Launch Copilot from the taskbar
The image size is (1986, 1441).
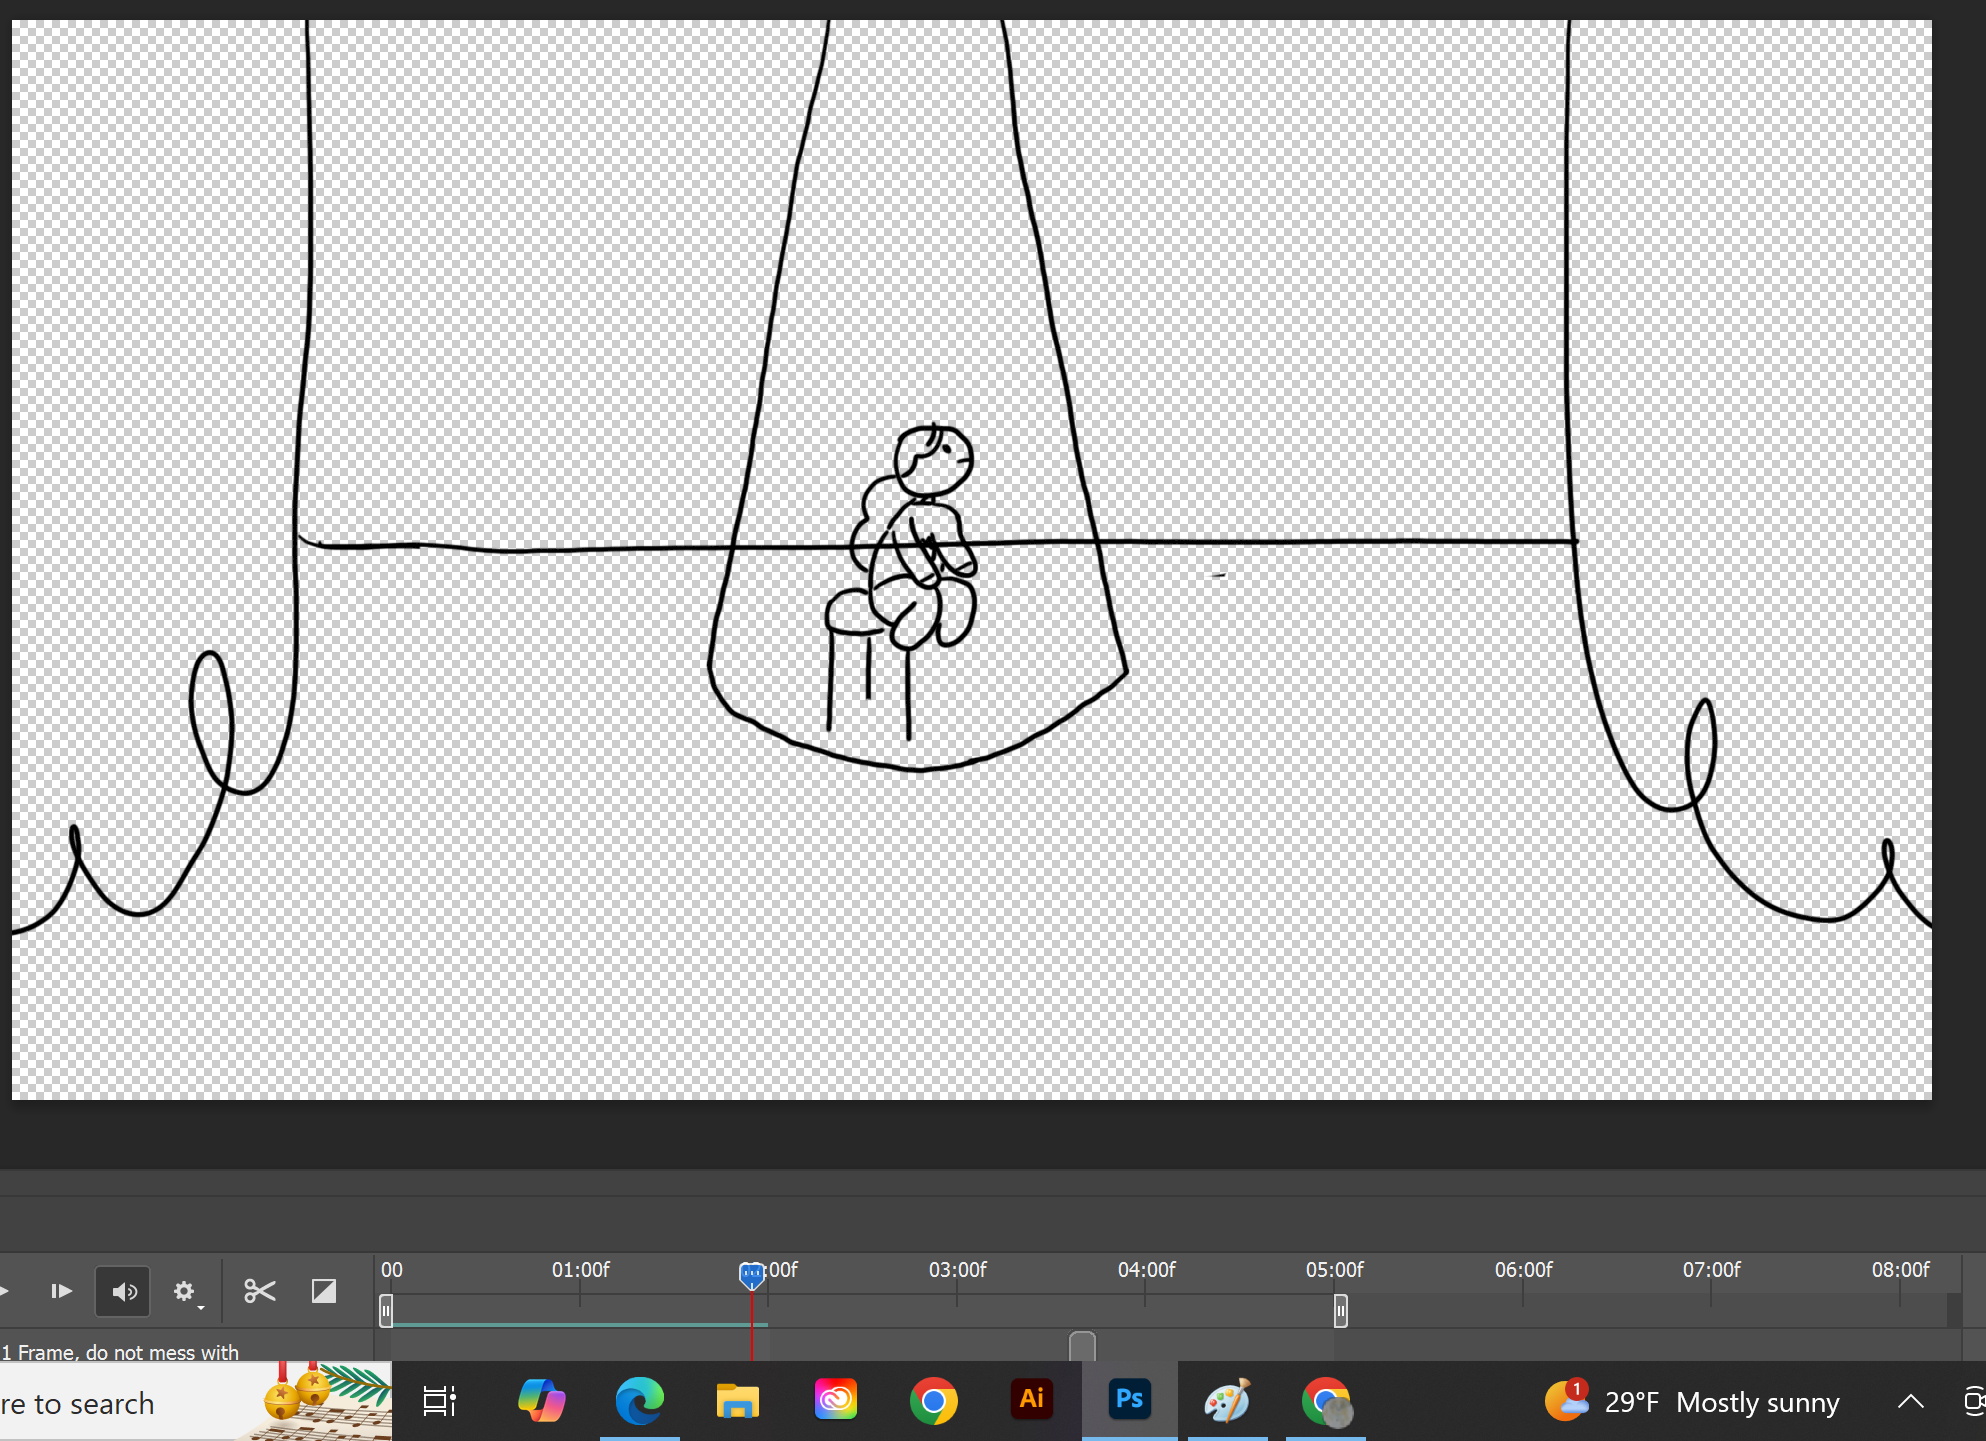541,1401
